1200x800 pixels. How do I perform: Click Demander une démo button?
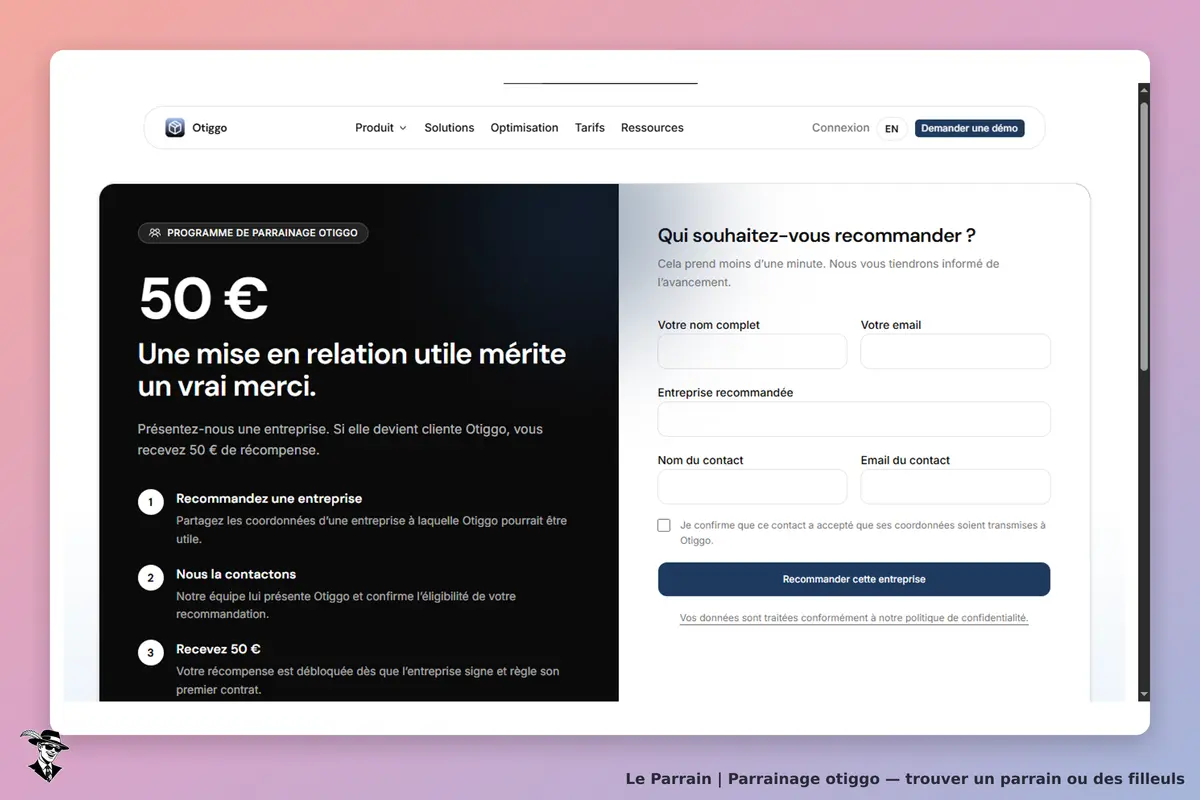pyautogui.click(x=969, y=128)
